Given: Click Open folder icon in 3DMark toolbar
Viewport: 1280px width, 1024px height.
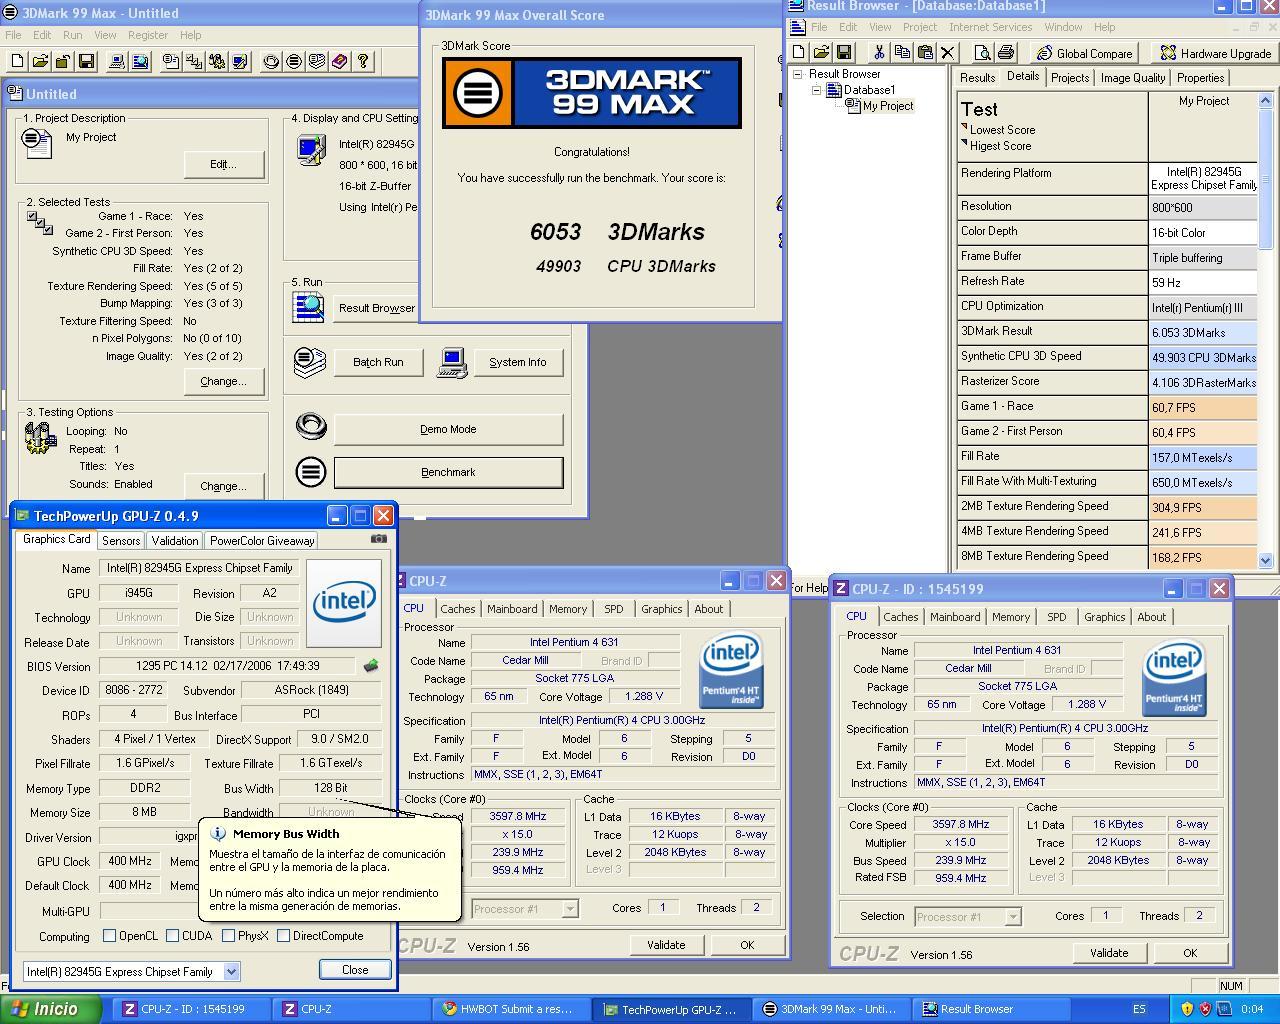Looking at the screenshot, I should click(40, 61).
